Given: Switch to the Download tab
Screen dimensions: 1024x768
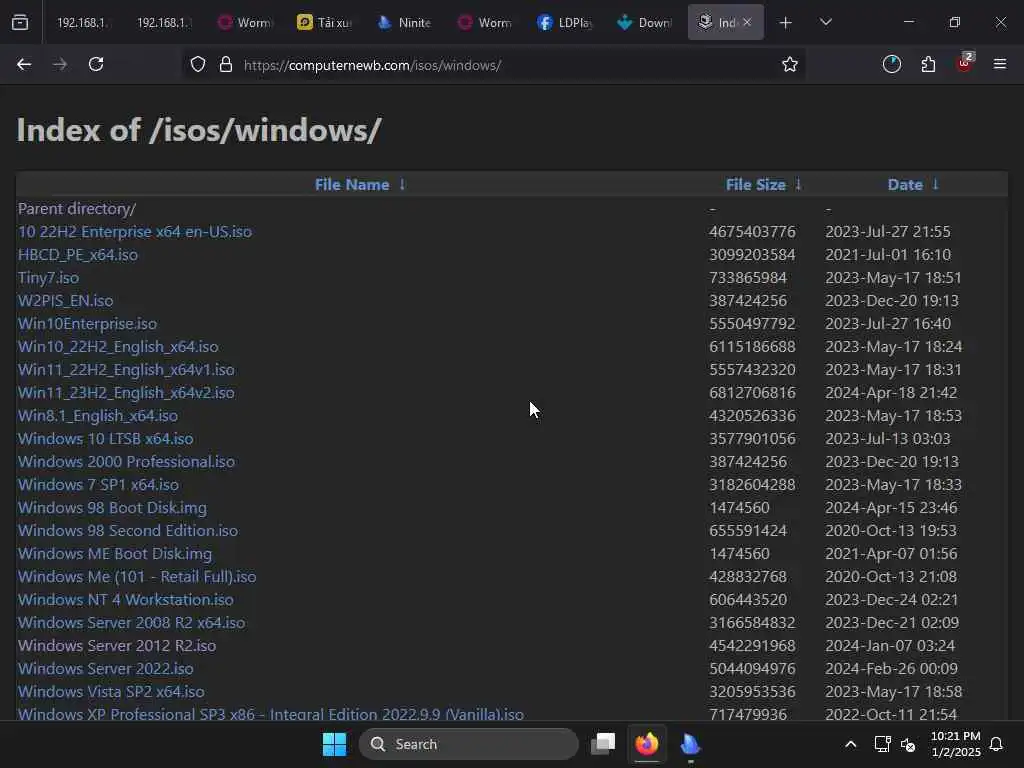Looking at the screenshot, I should [645, 23].
